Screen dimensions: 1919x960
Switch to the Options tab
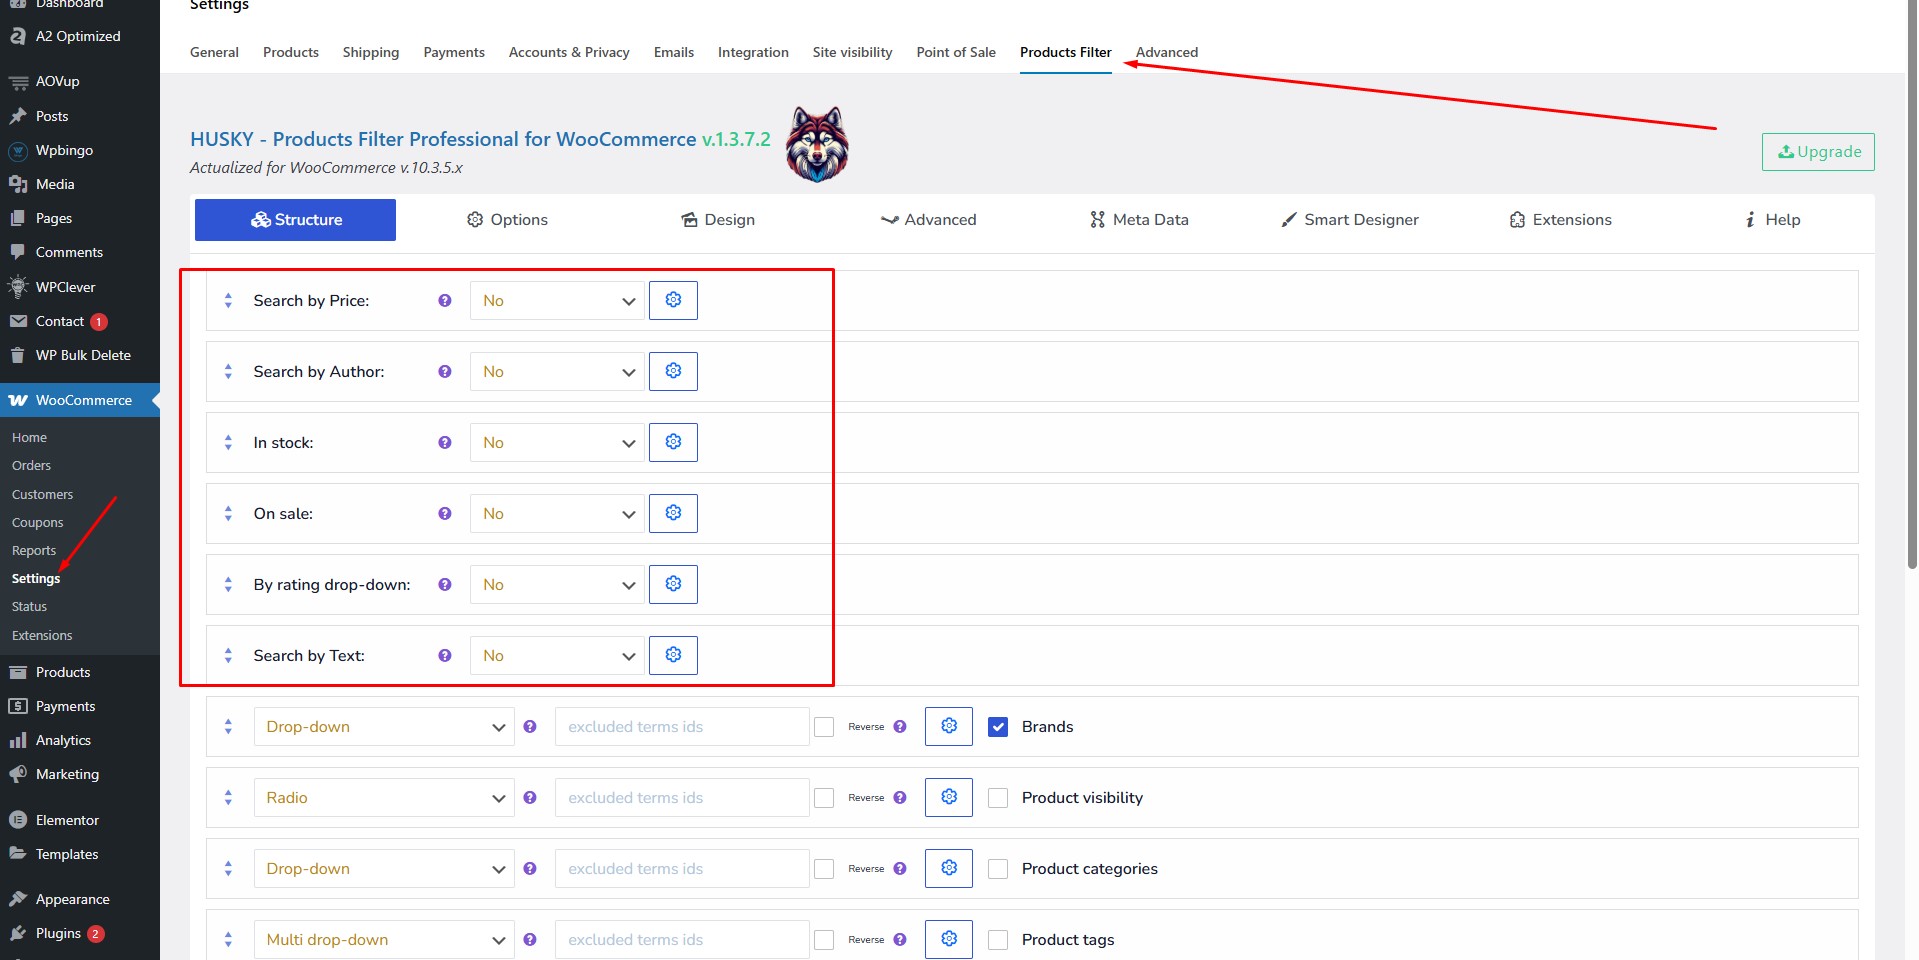click(x=507, y=220)
